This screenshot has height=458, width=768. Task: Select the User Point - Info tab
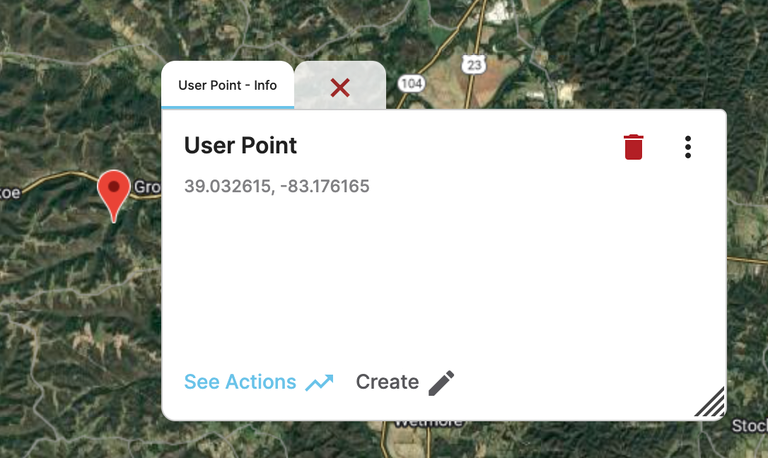[x=227, y=85]
